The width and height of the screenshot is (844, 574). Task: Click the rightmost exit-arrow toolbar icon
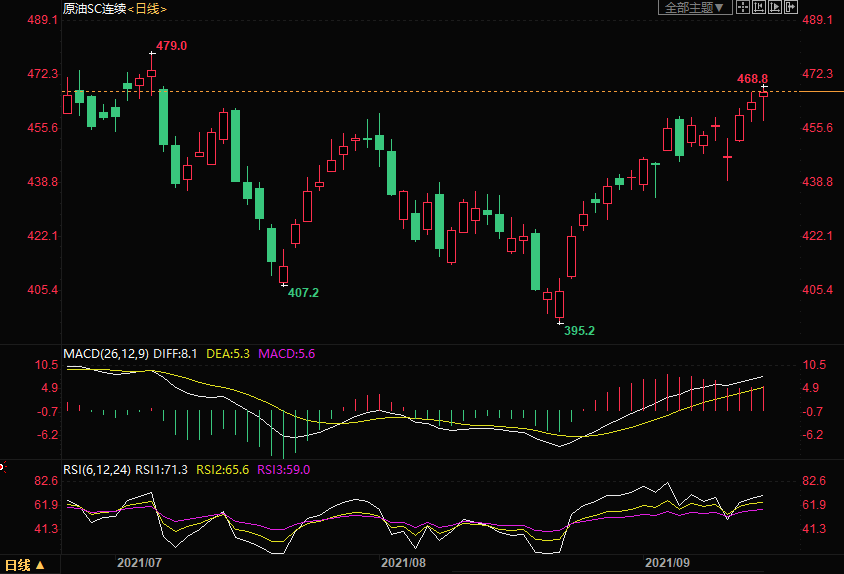pyautogui.click(x=790, y=8)
